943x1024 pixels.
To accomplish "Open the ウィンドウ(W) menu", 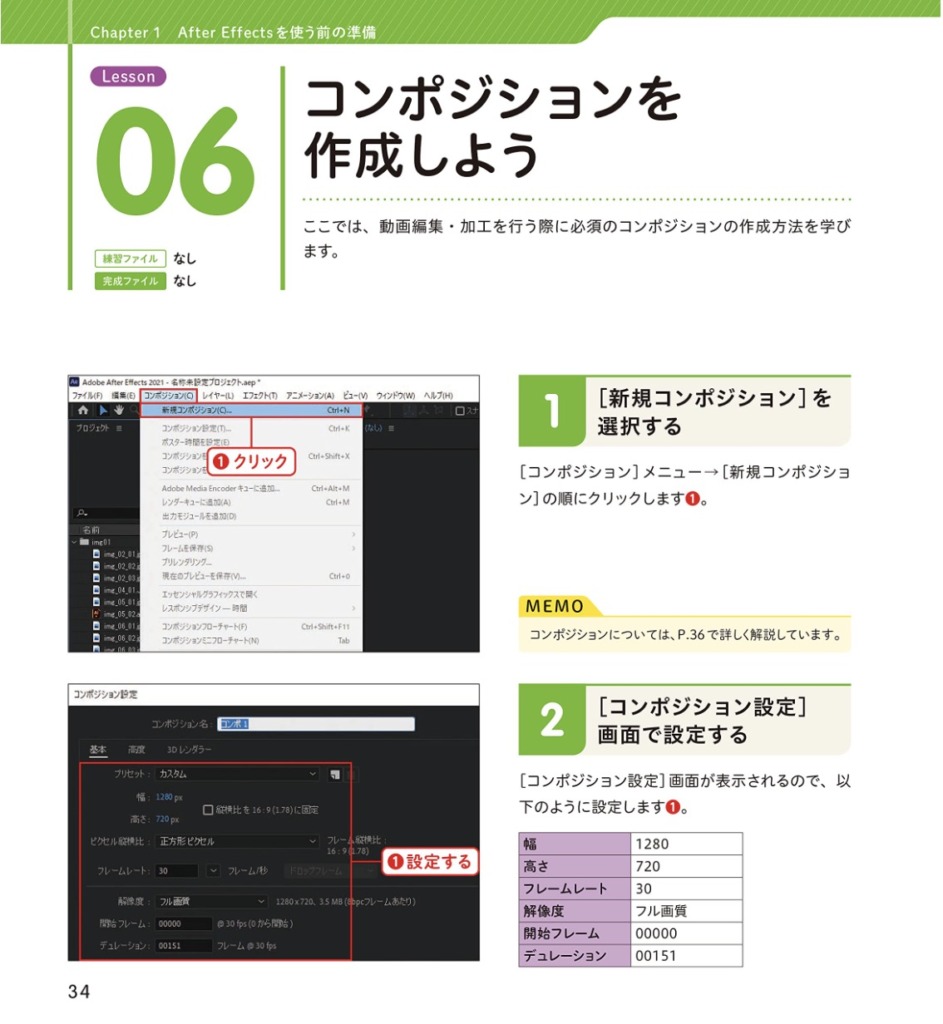I will pos(396,396).
